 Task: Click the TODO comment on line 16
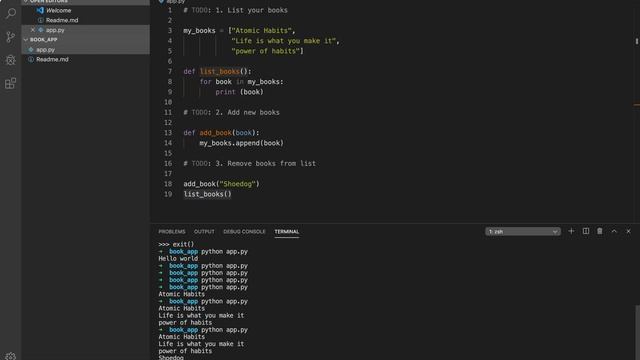(x=249, y=163)
